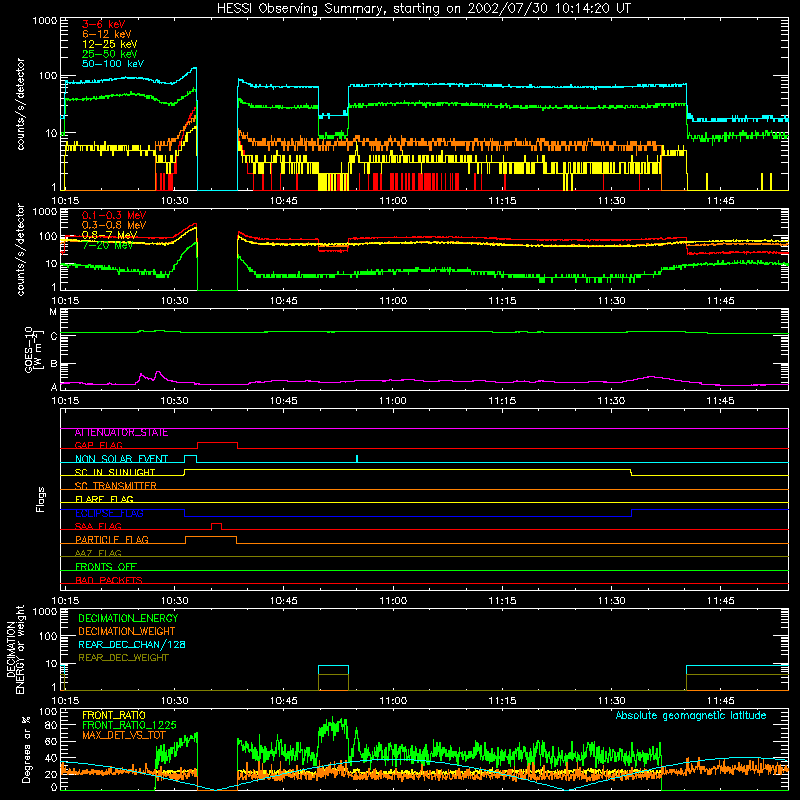This screenshot has height=800, width=800.
Task: Click the 0.3-0.8 MeV legend label
Action: [114, 226]
